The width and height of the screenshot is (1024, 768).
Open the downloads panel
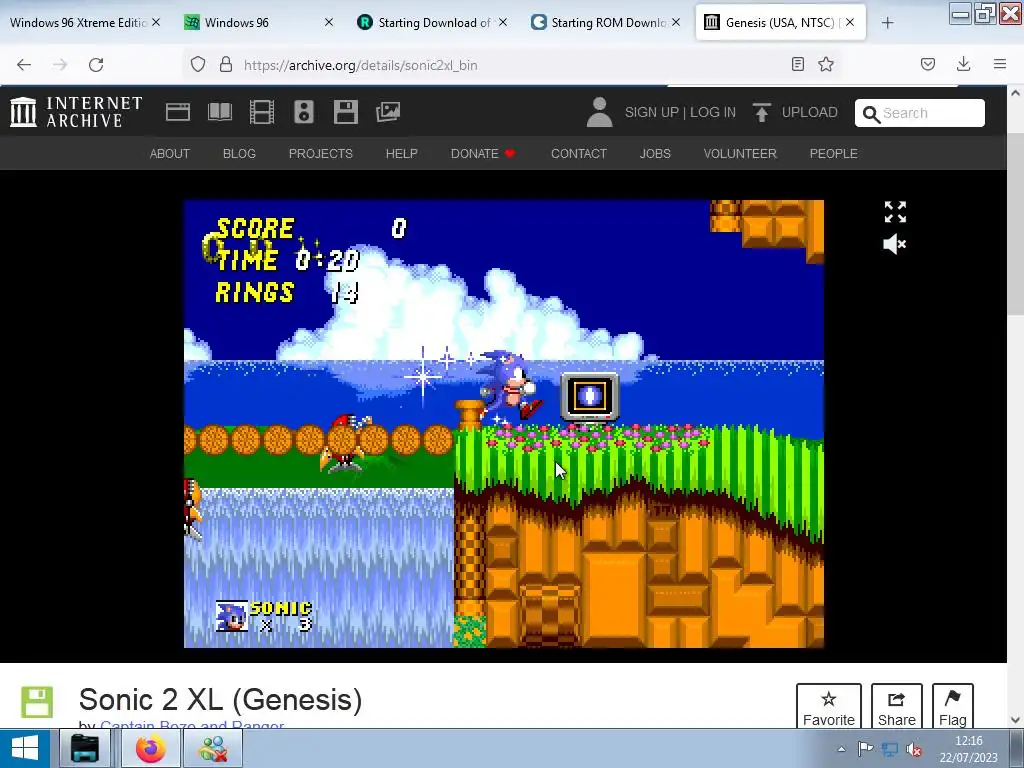click(x=963, y=65)
